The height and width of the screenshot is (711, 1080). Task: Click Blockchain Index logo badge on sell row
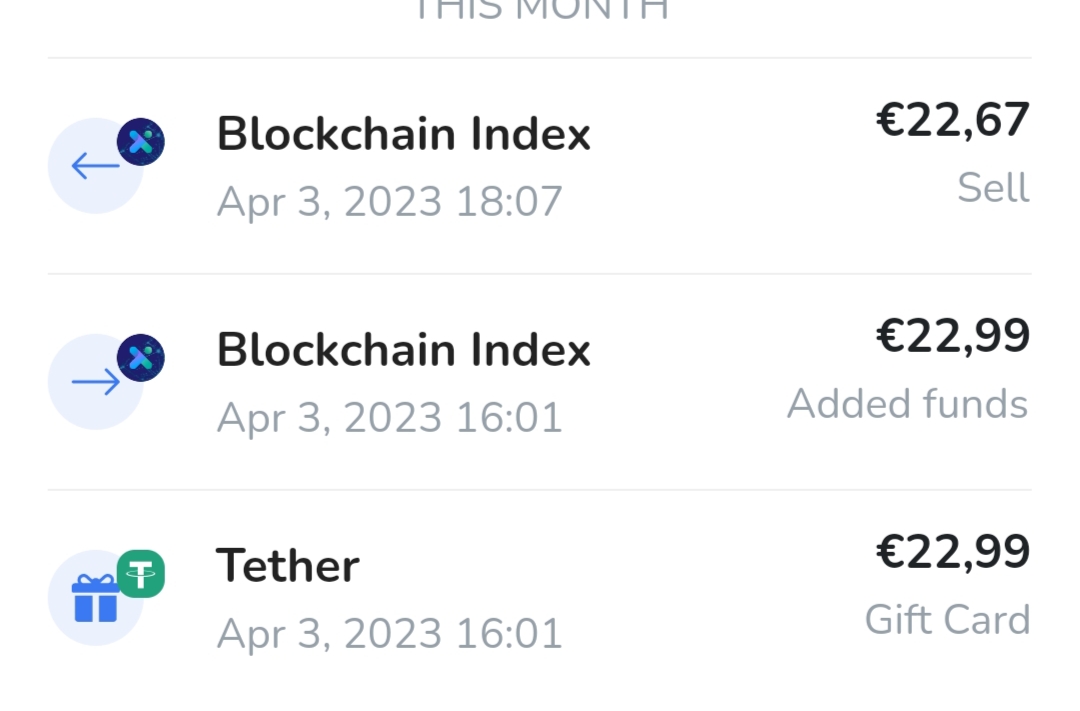click(141, 142)
